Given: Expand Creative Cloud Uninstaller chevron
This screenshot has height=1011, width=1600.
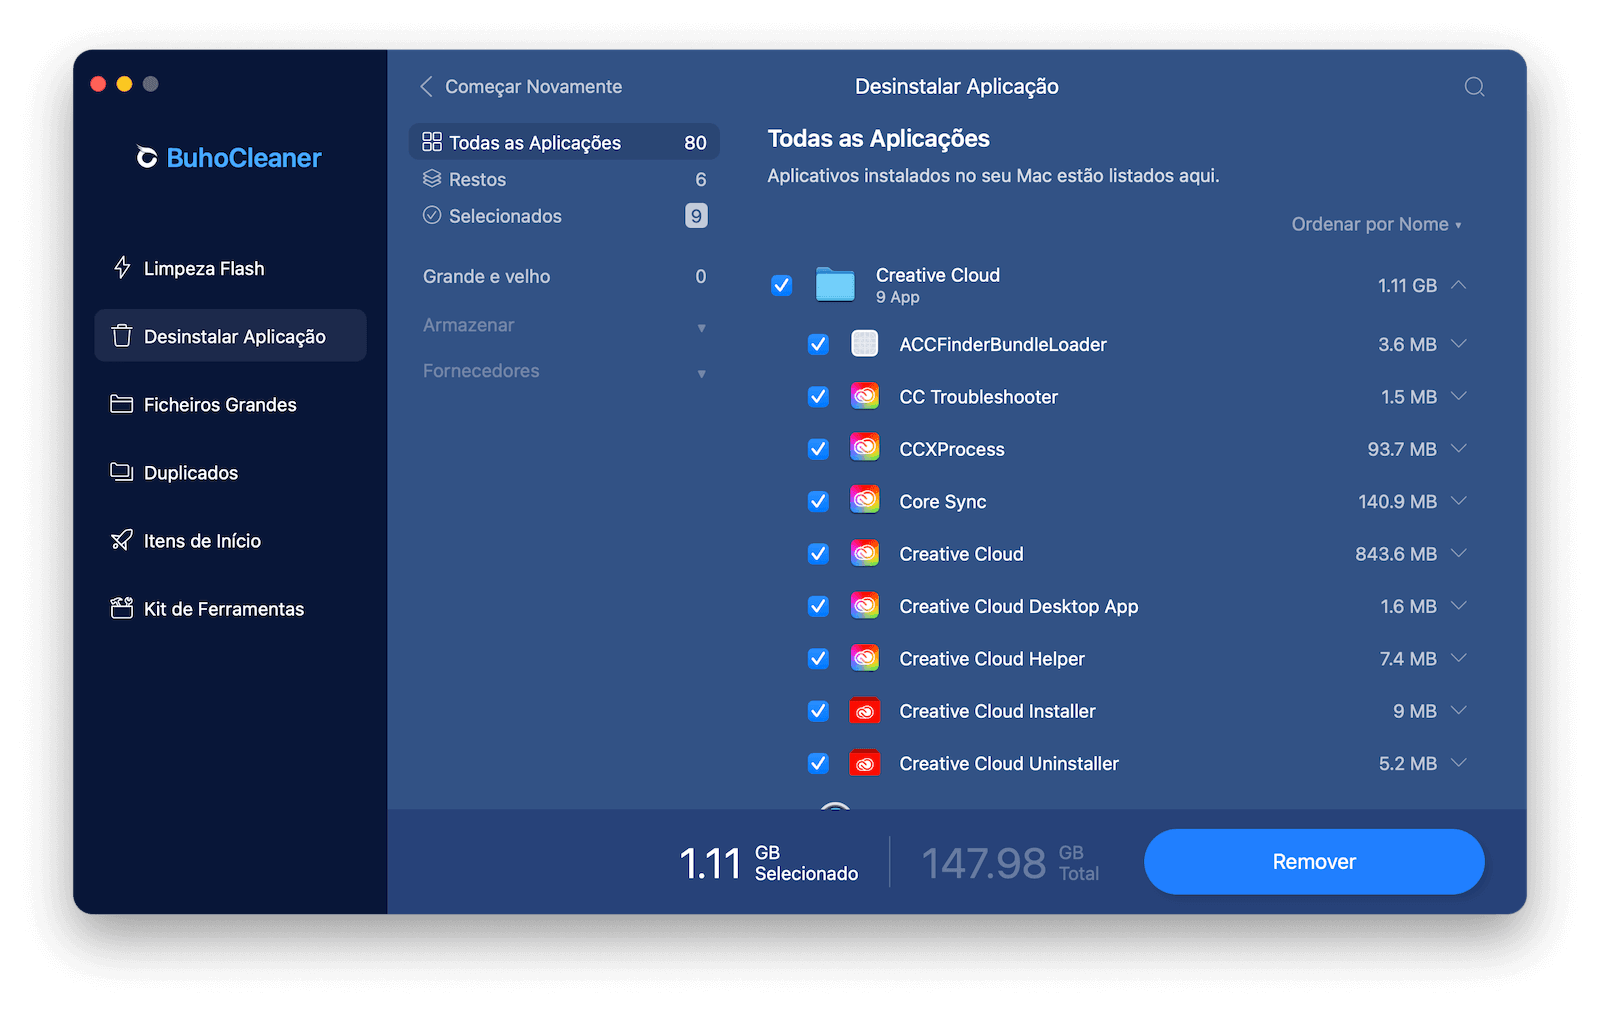Looking at the screenshot, I should point(1459,763).
